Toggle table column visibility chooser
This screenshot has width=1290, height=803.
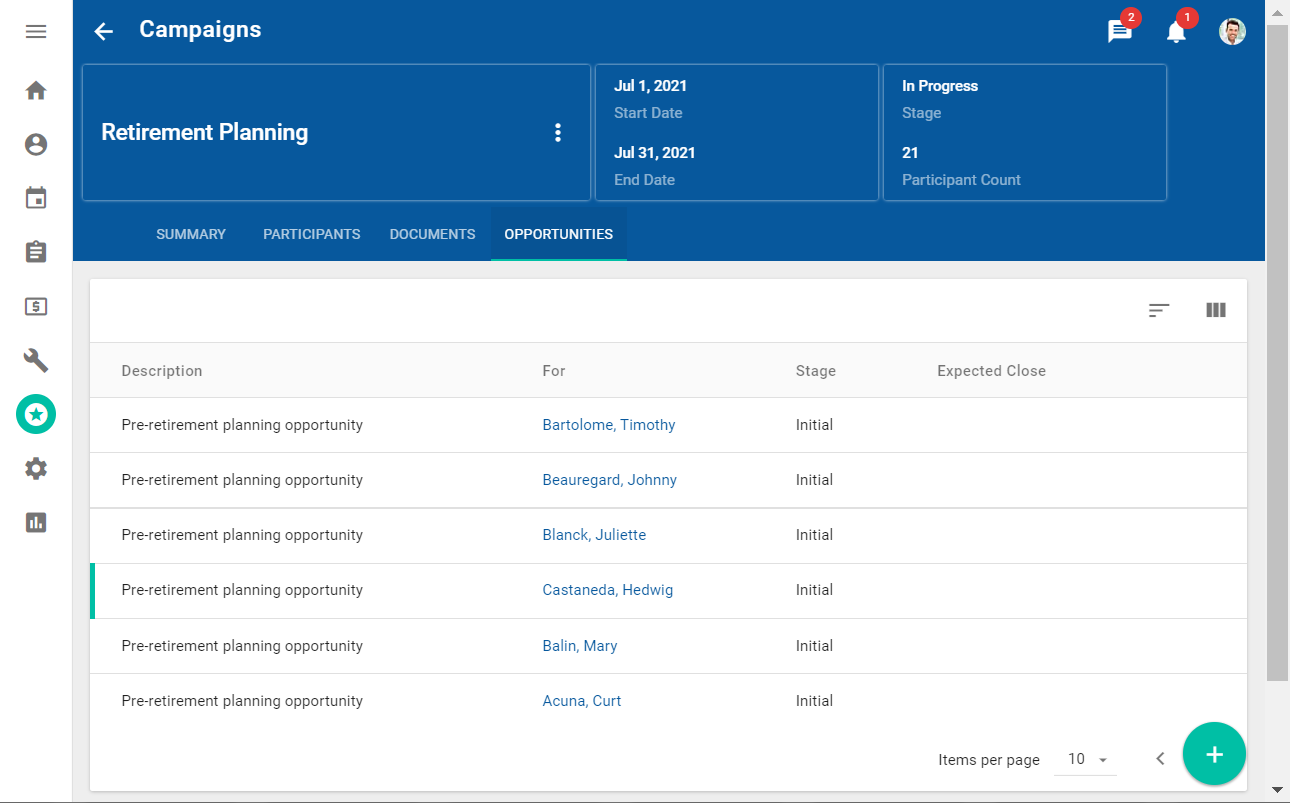tap(1216, 310)
